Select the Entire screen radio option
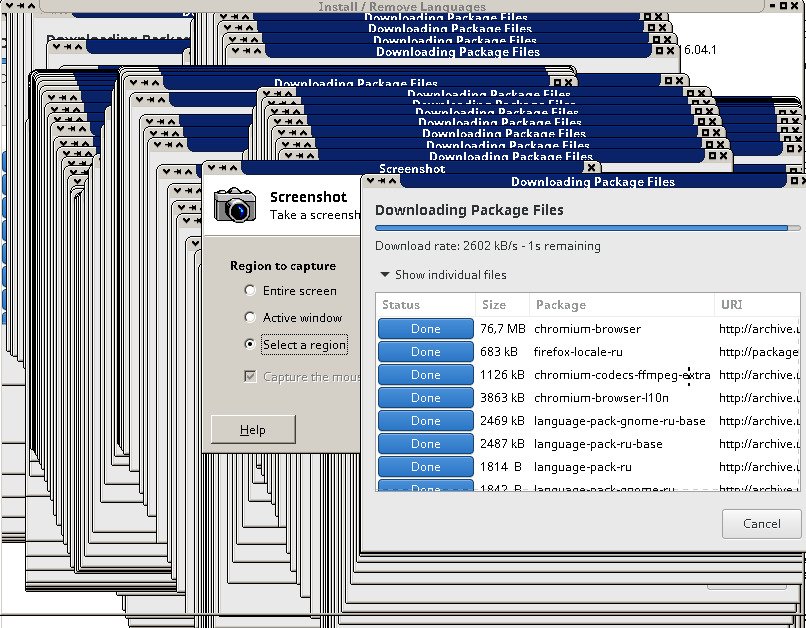This screenshot has height=628, width=806. [x=250, y=291]
